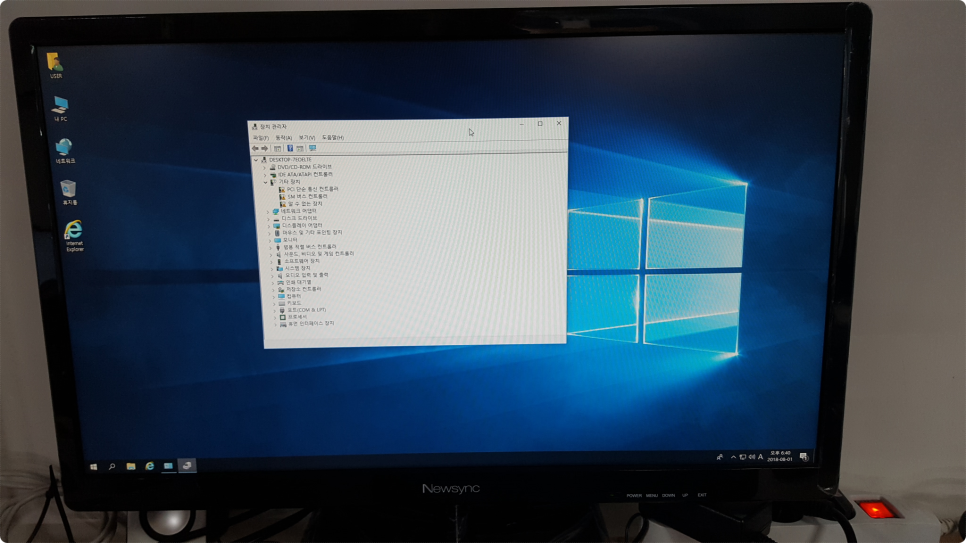Expand the 마우스 및 기타 포인팅 장치 category
This screenshot has height=543, width=966.
point(269,233)
